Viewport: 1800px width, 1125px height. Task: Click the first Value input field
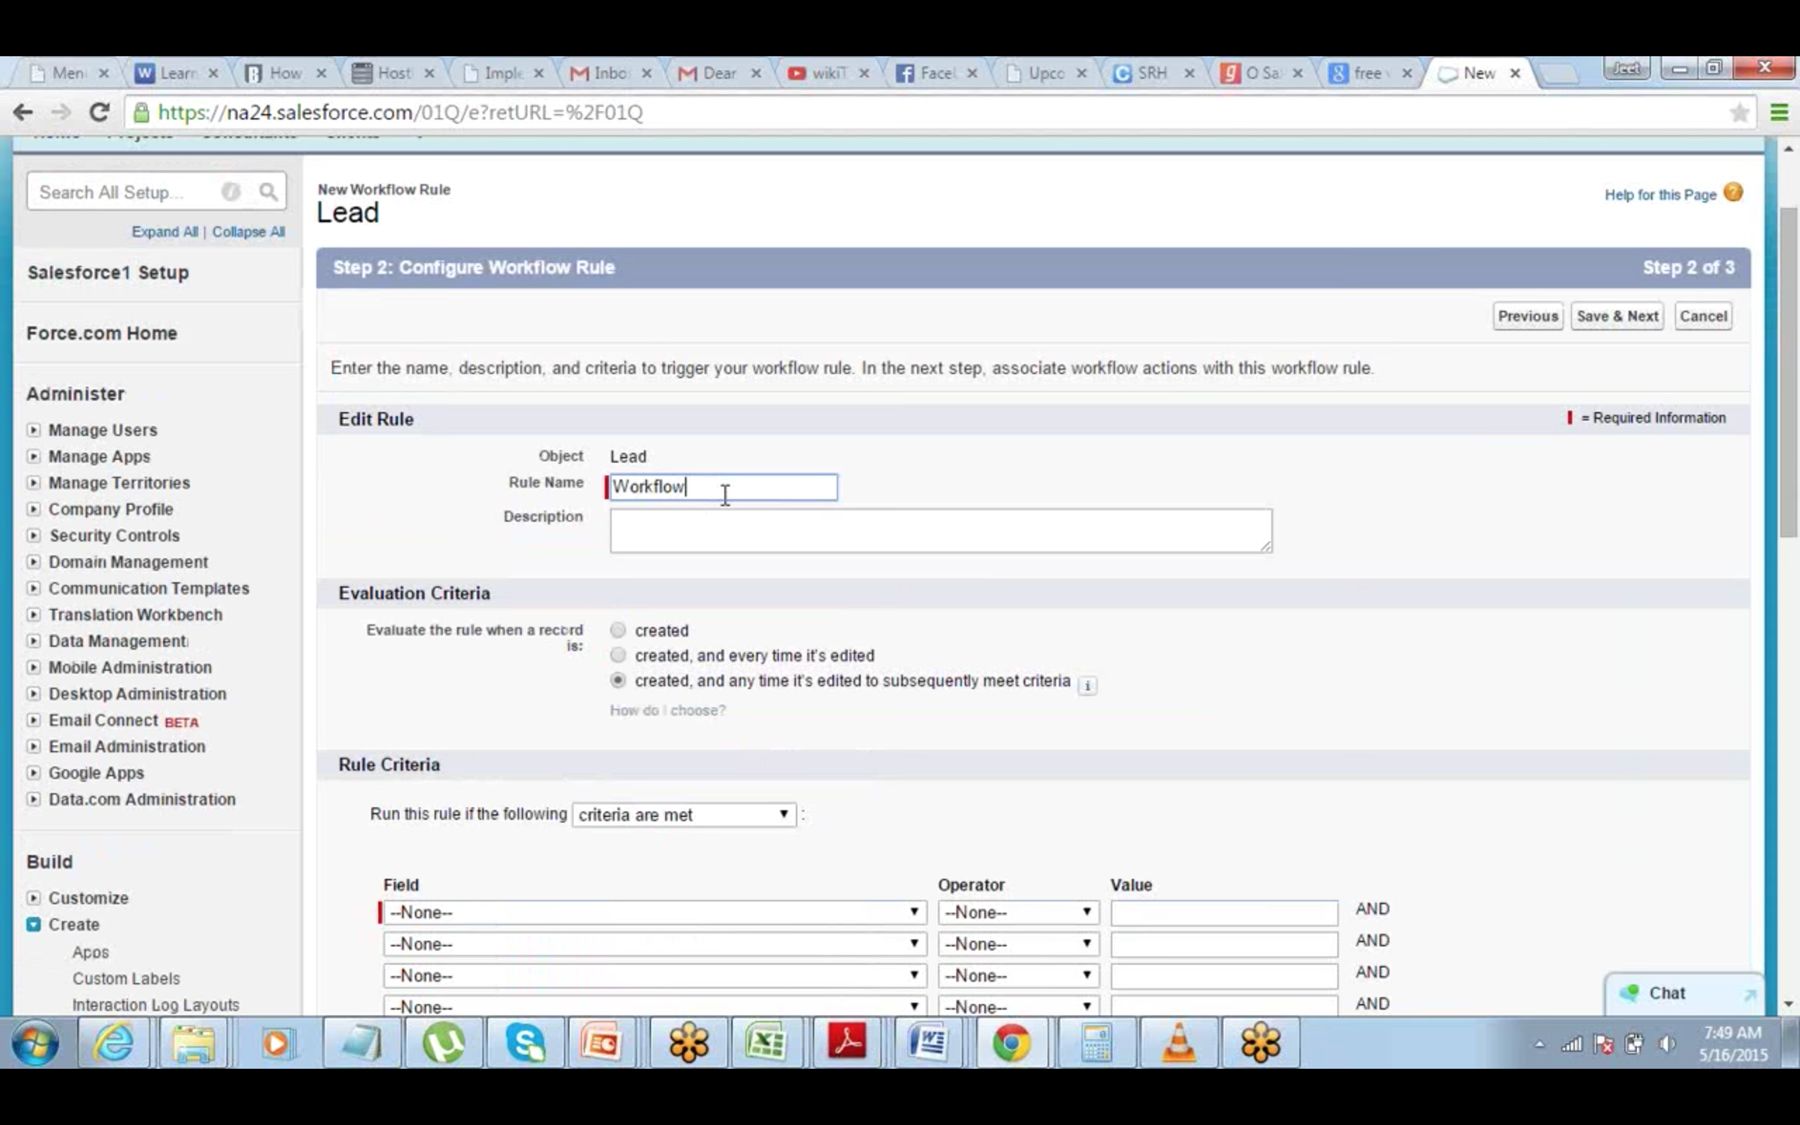[x=1224, y=913]
